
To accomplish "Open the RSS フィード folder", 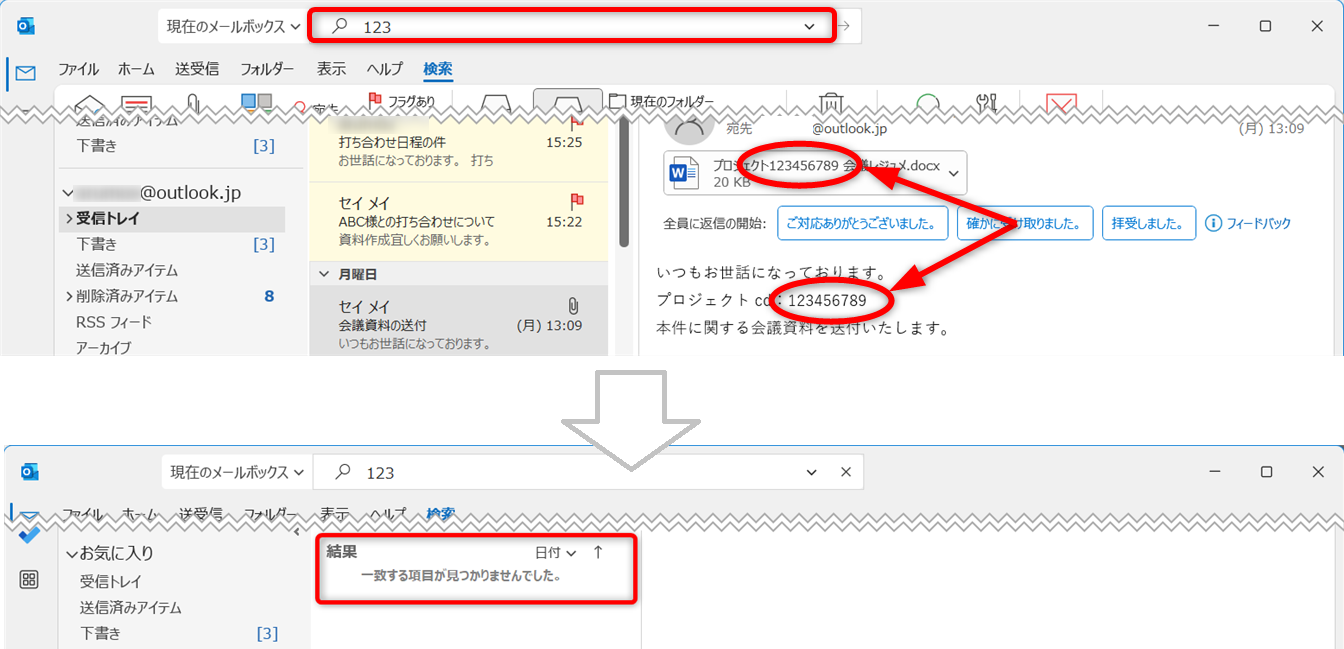I will tap(114, 322).
